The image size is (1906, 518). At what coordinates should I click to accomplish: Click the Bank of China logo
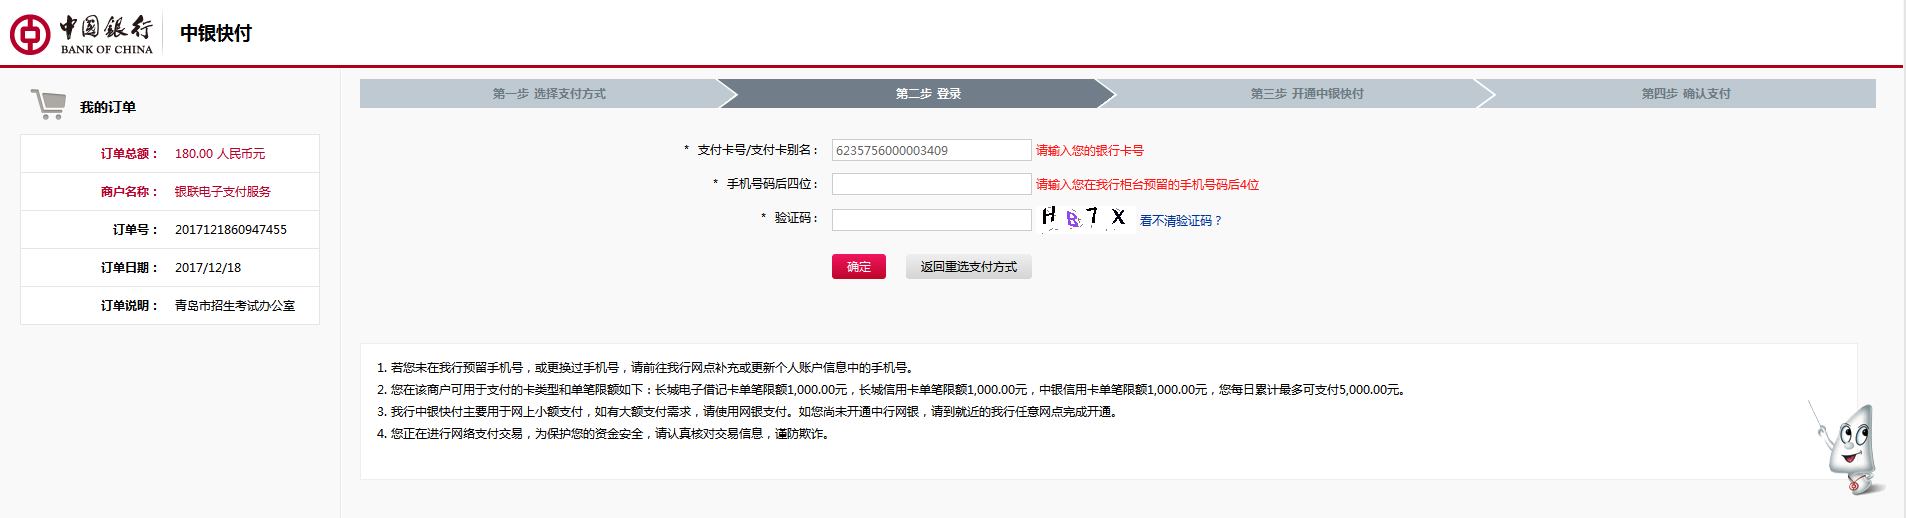click(x=82, y=34)
